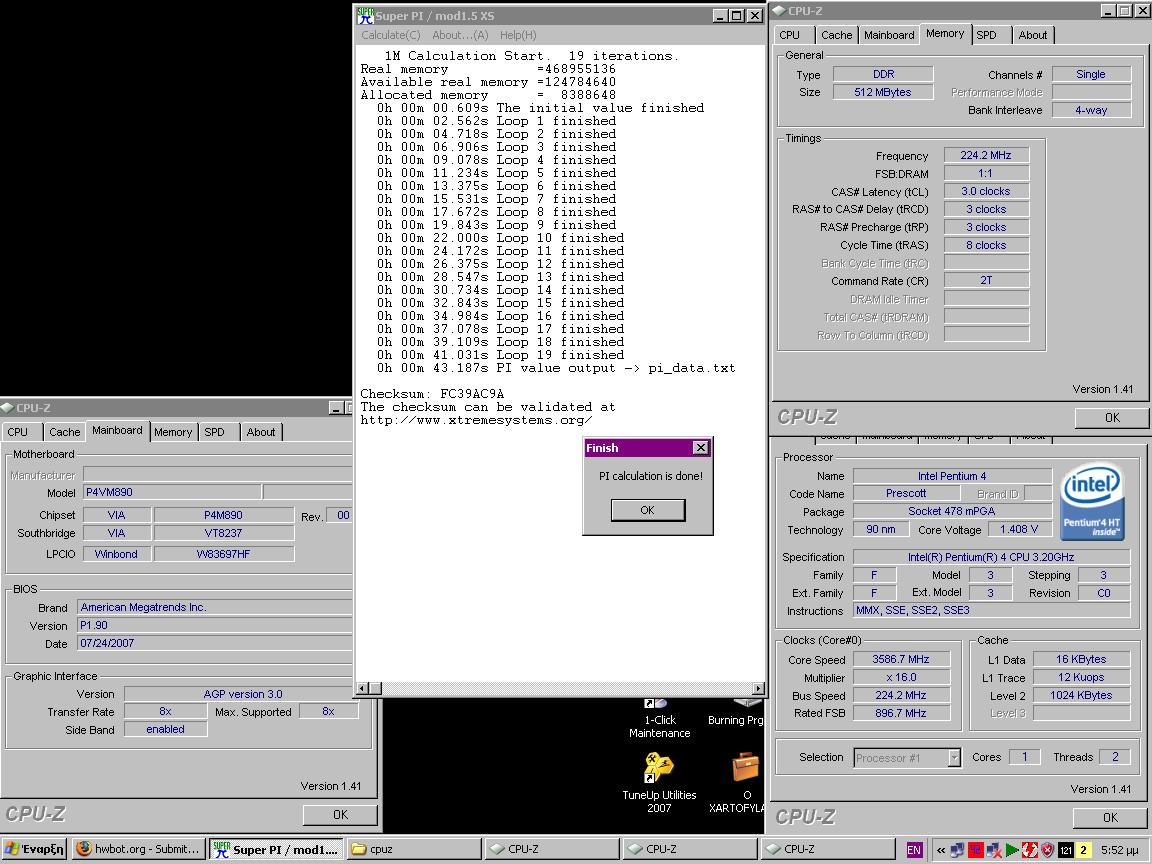The height and width of the screenshot is (864, 1152).
Task: Select Memory tab in top-right CPU-Z window
Action: (x=945, y=33)
